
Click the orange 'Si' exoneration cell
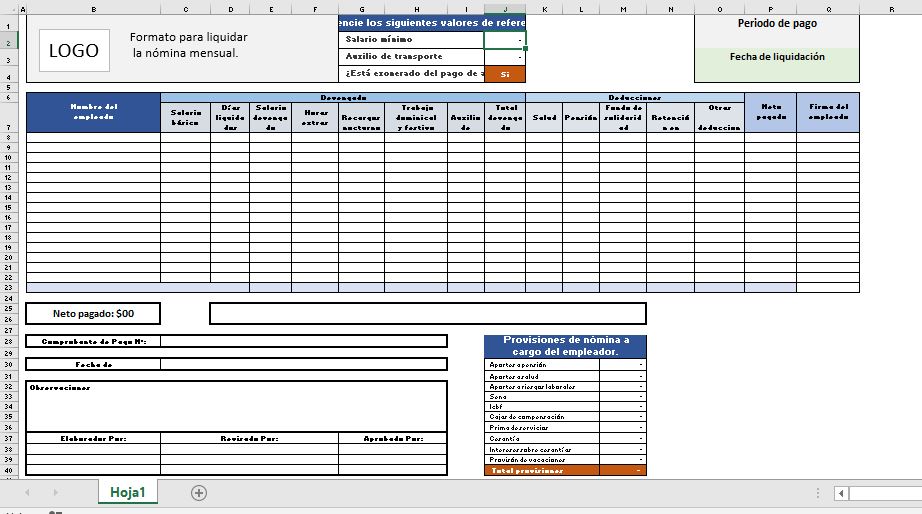[x=505, y=74]
